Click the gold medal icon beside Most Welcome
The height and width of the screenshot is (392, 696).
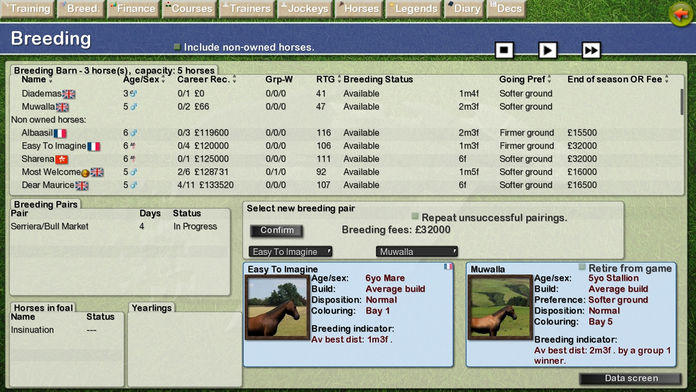point(85,173)
